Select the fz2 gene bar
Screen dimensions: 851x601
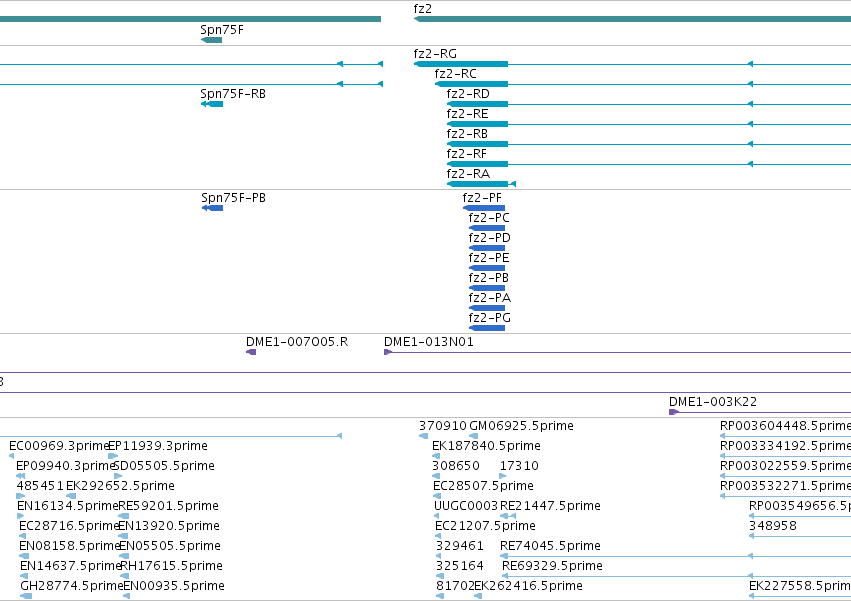coord(632,20)
